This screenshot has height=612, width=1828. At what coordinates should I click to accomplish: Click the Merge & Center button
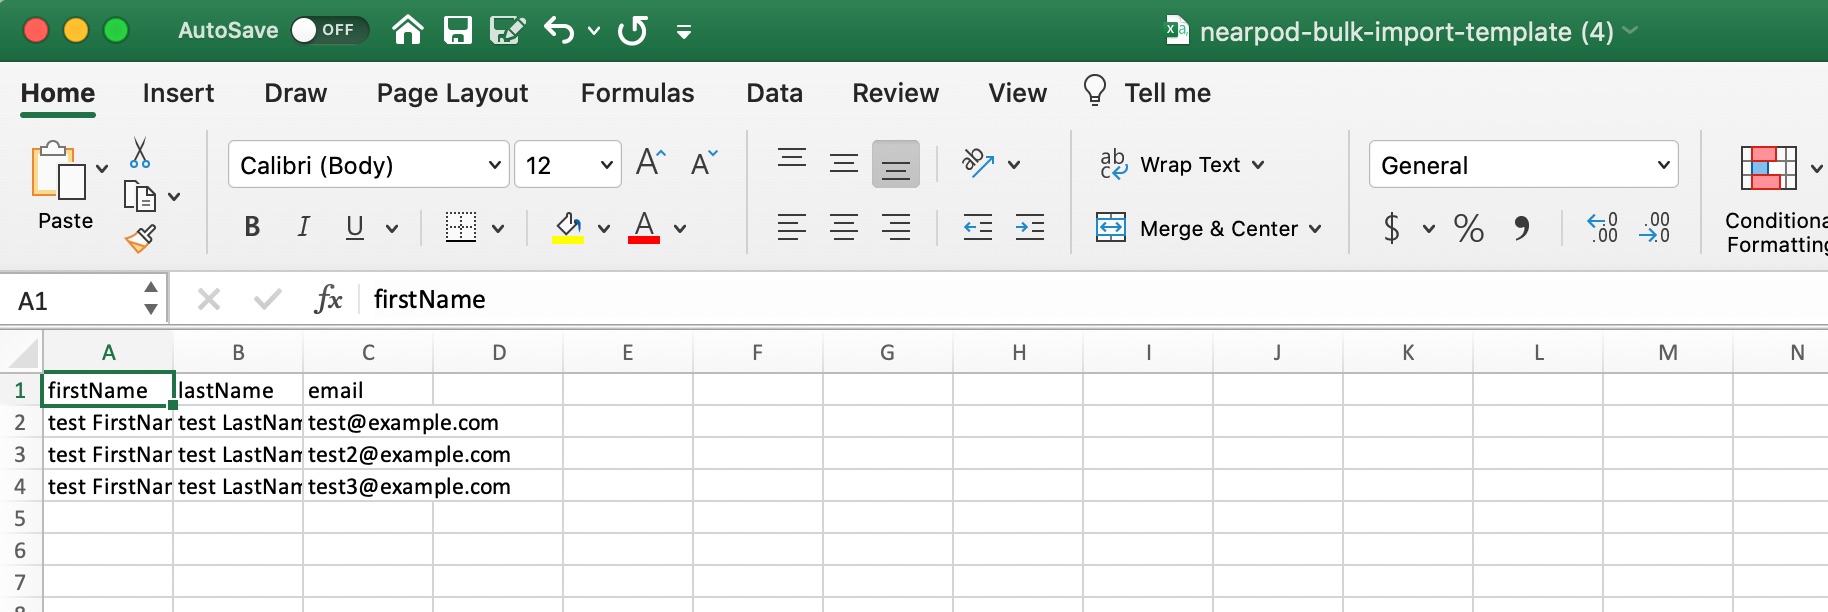1209,229
